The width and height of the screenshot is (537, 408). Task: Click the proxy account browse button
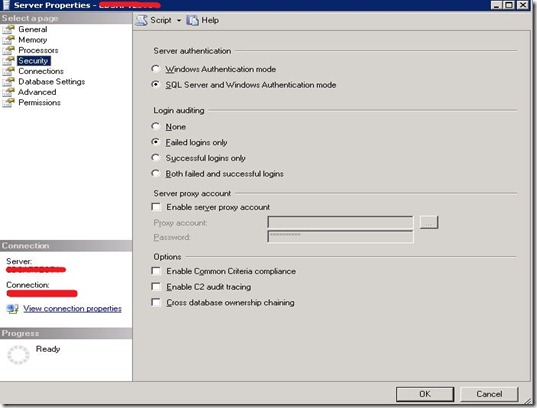pos(429,222)
